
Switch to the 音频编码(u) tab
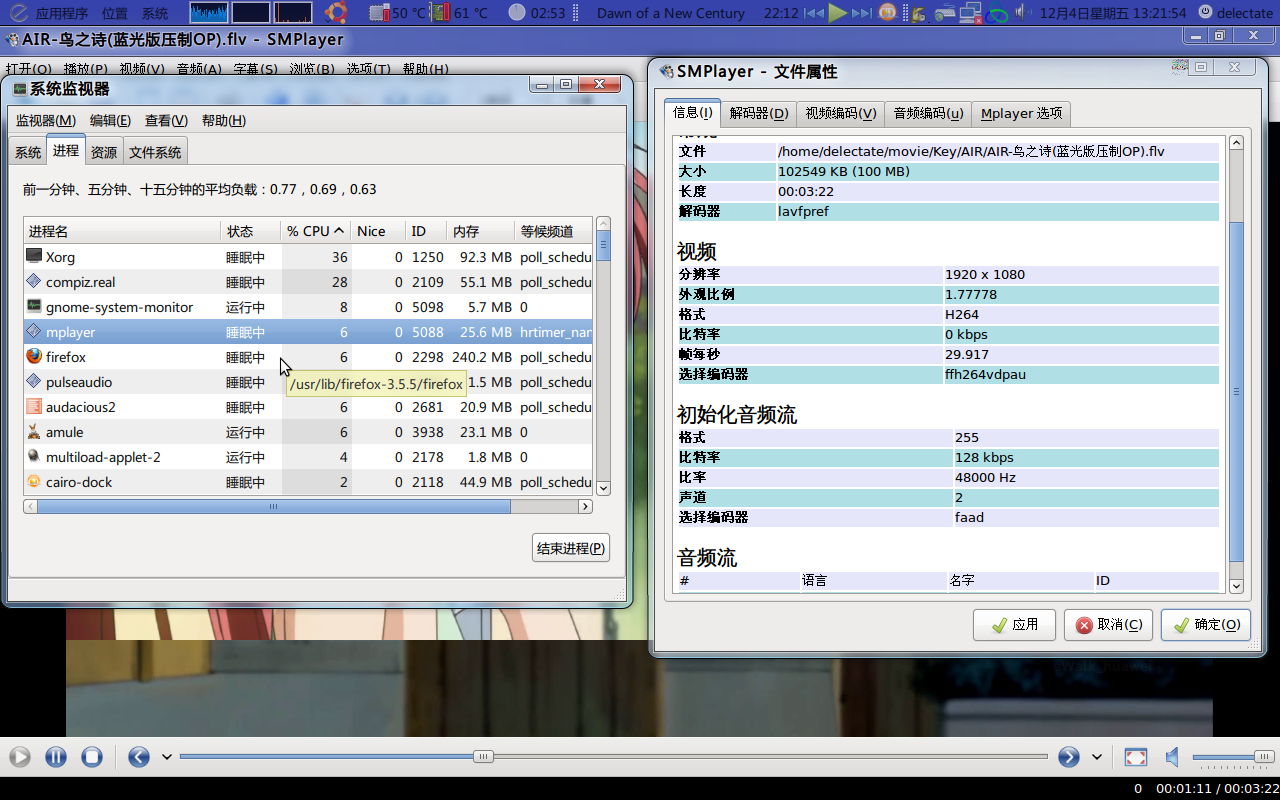point(928,113)
